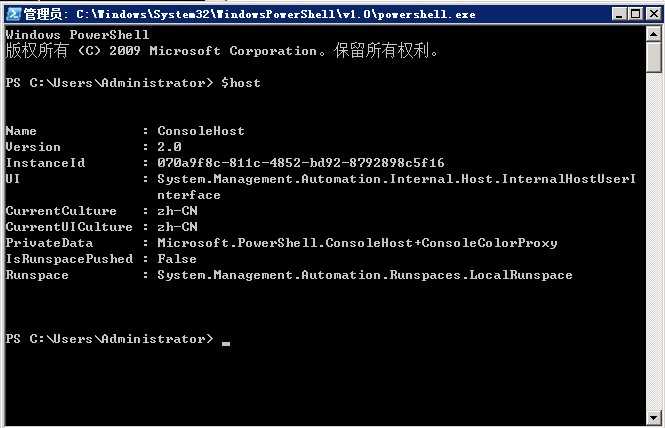
Task: Click the empty scrollbar track below thumb
Action: point(654,242)
